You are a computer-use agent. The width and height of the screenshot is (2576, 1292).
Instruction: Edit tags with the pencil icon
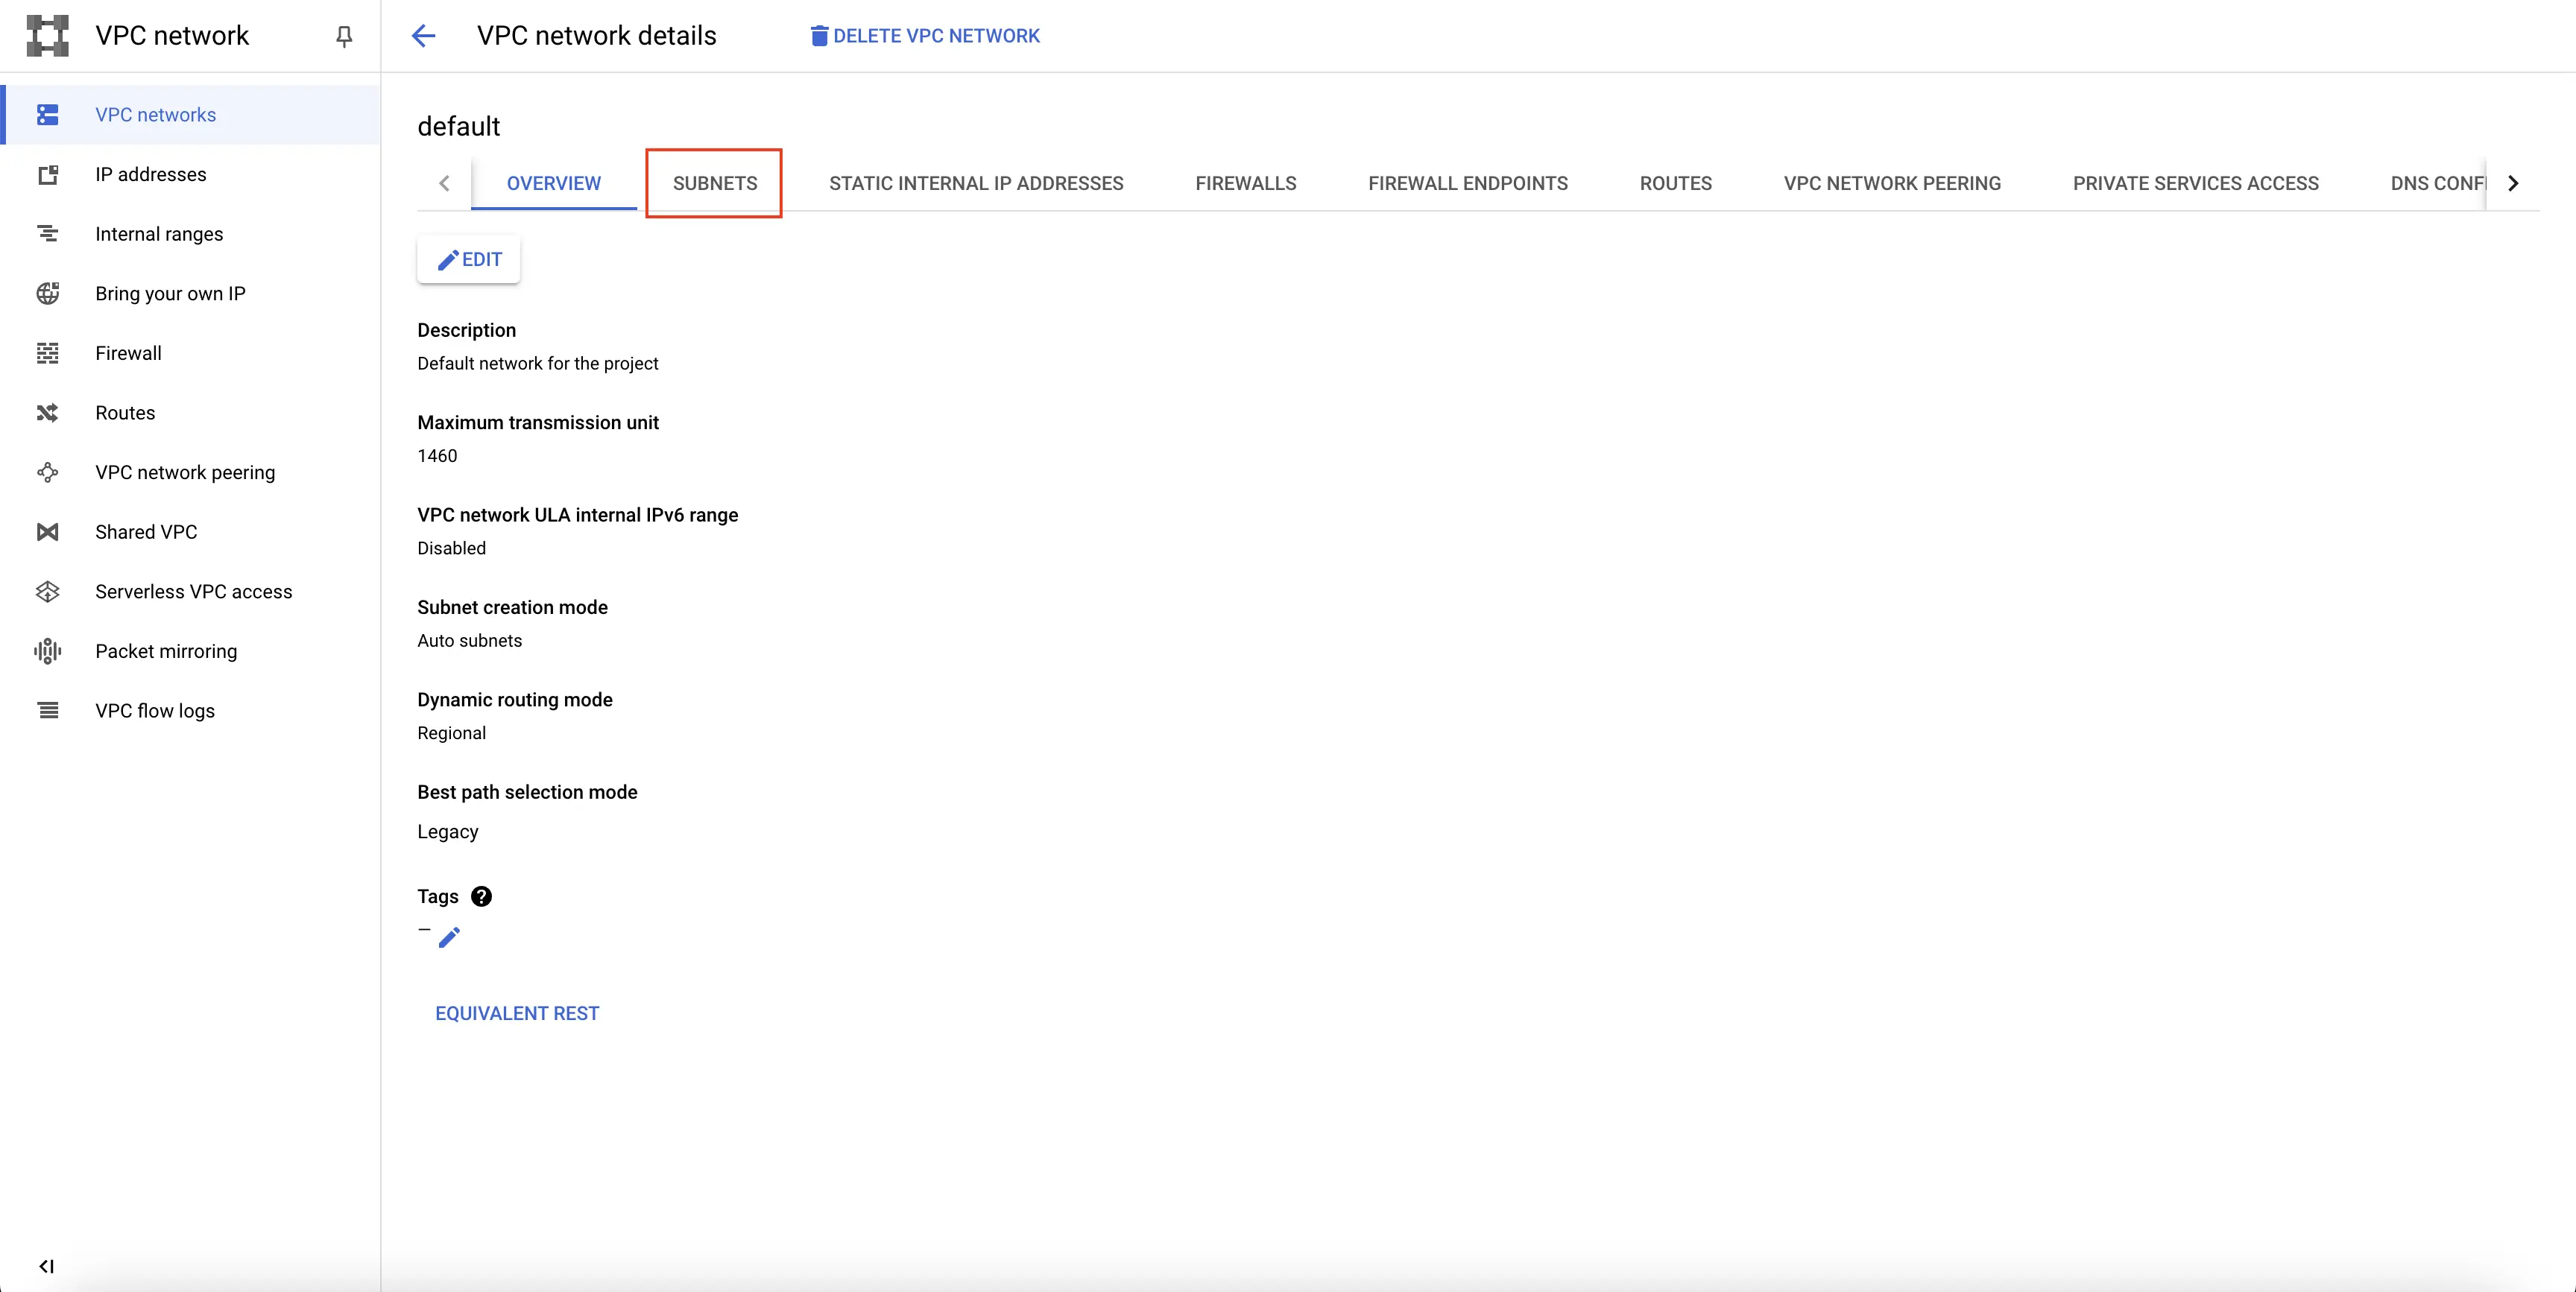tap(449, 937)
